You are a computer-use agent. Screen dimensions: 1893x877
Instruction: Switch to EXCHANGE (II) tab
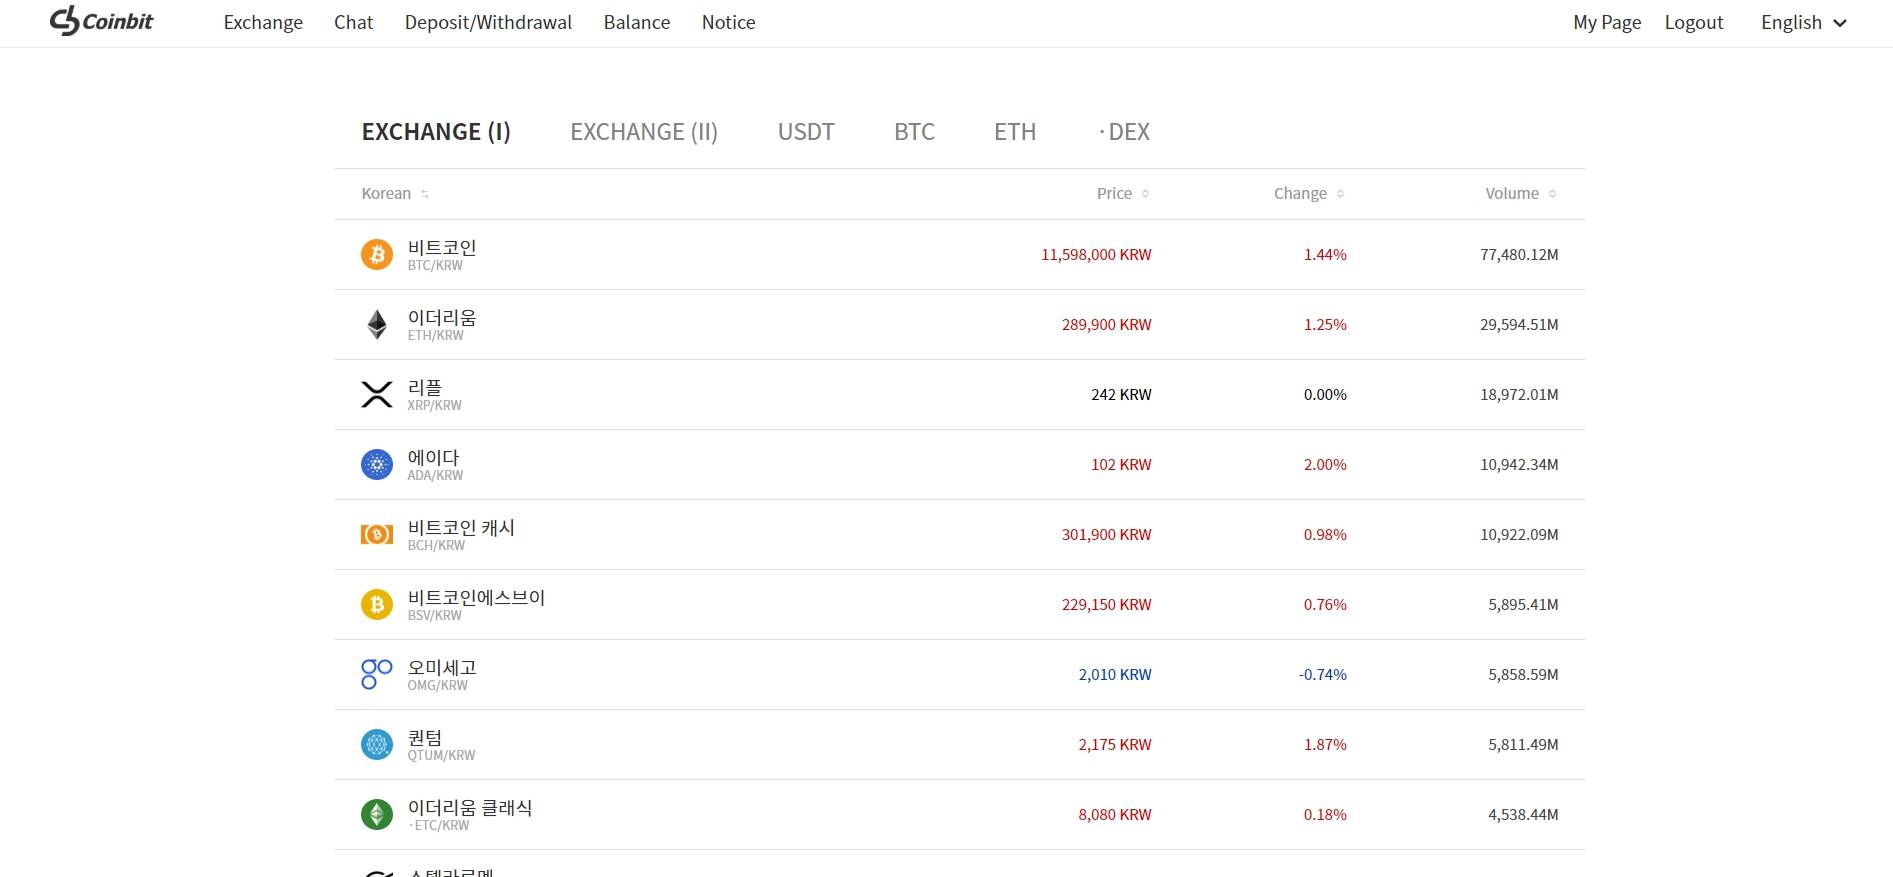[644, 132]
